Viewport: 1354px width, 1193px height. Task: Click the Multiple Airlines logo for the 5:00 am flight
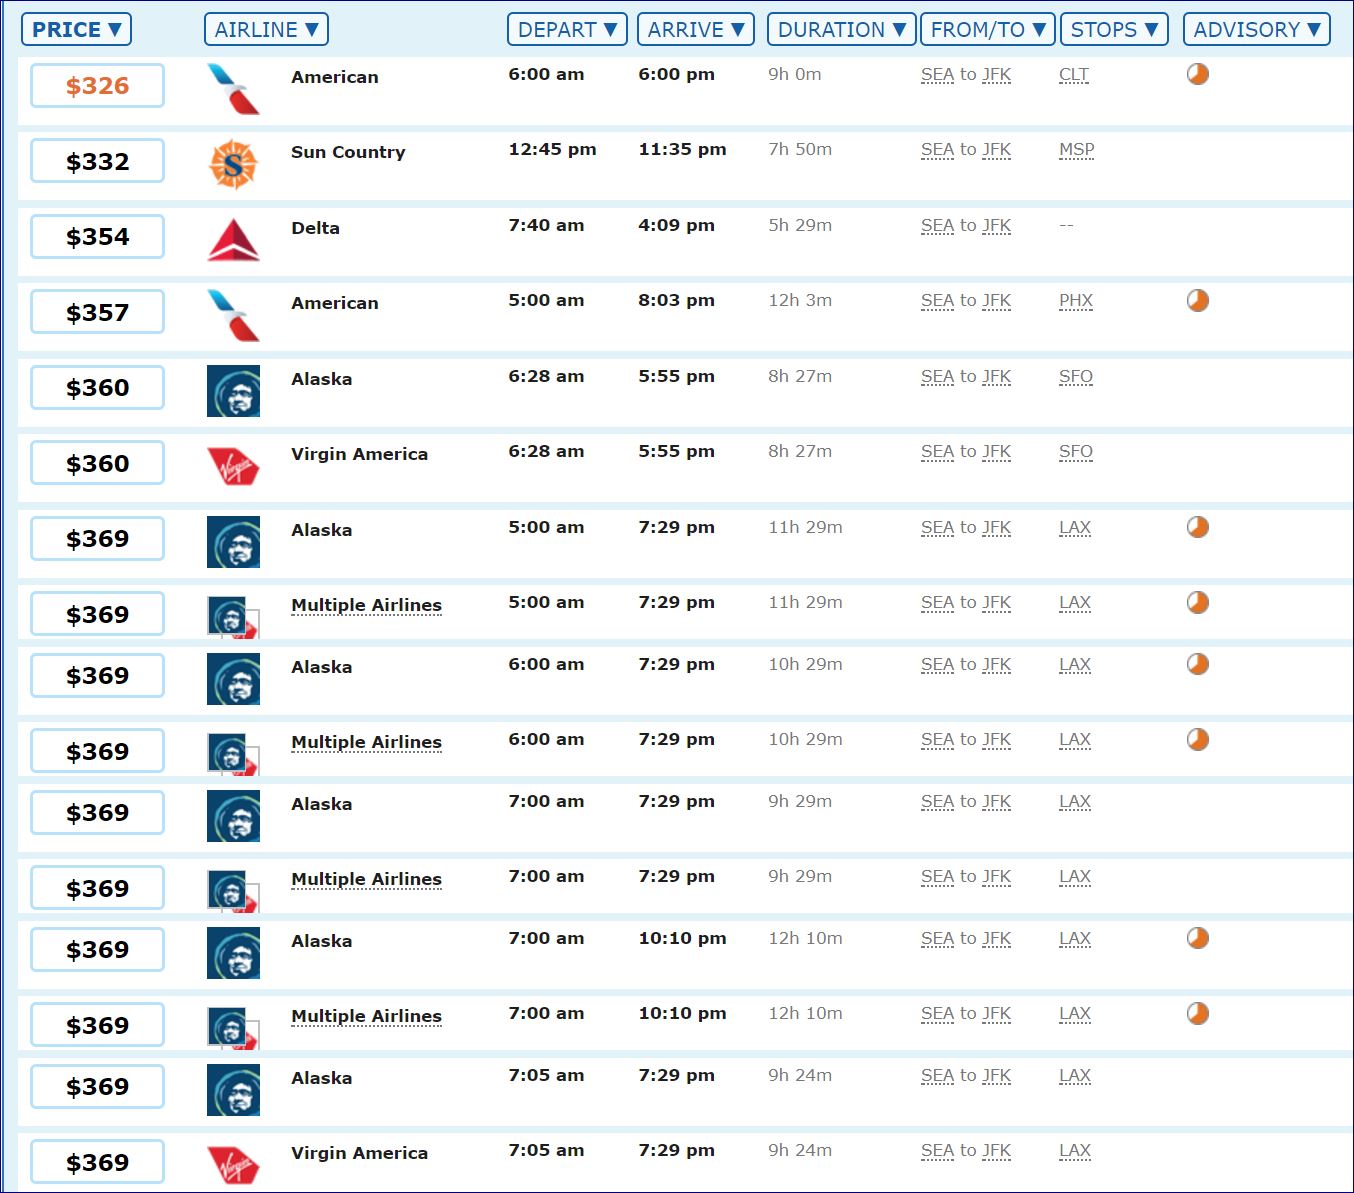233,617
